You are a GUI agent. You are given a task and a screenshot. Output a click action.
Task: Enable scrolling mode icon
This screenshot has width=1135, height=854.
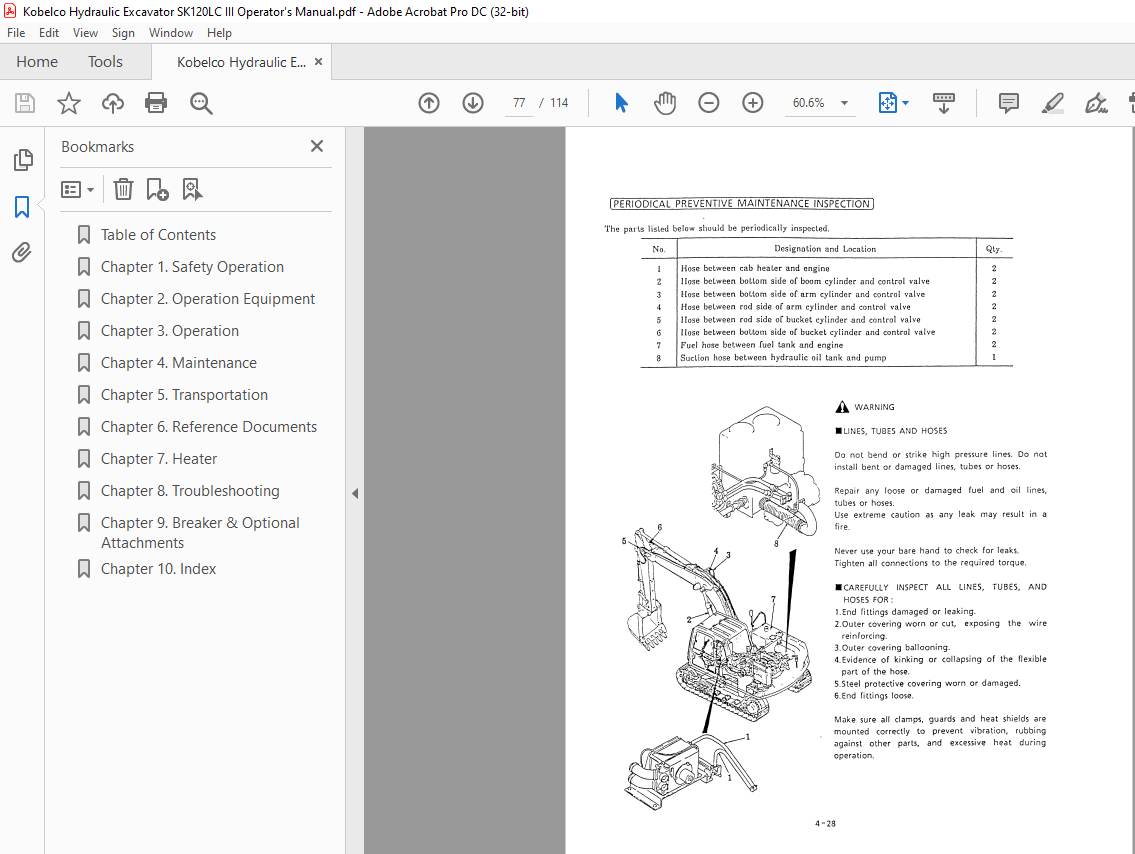944,103
